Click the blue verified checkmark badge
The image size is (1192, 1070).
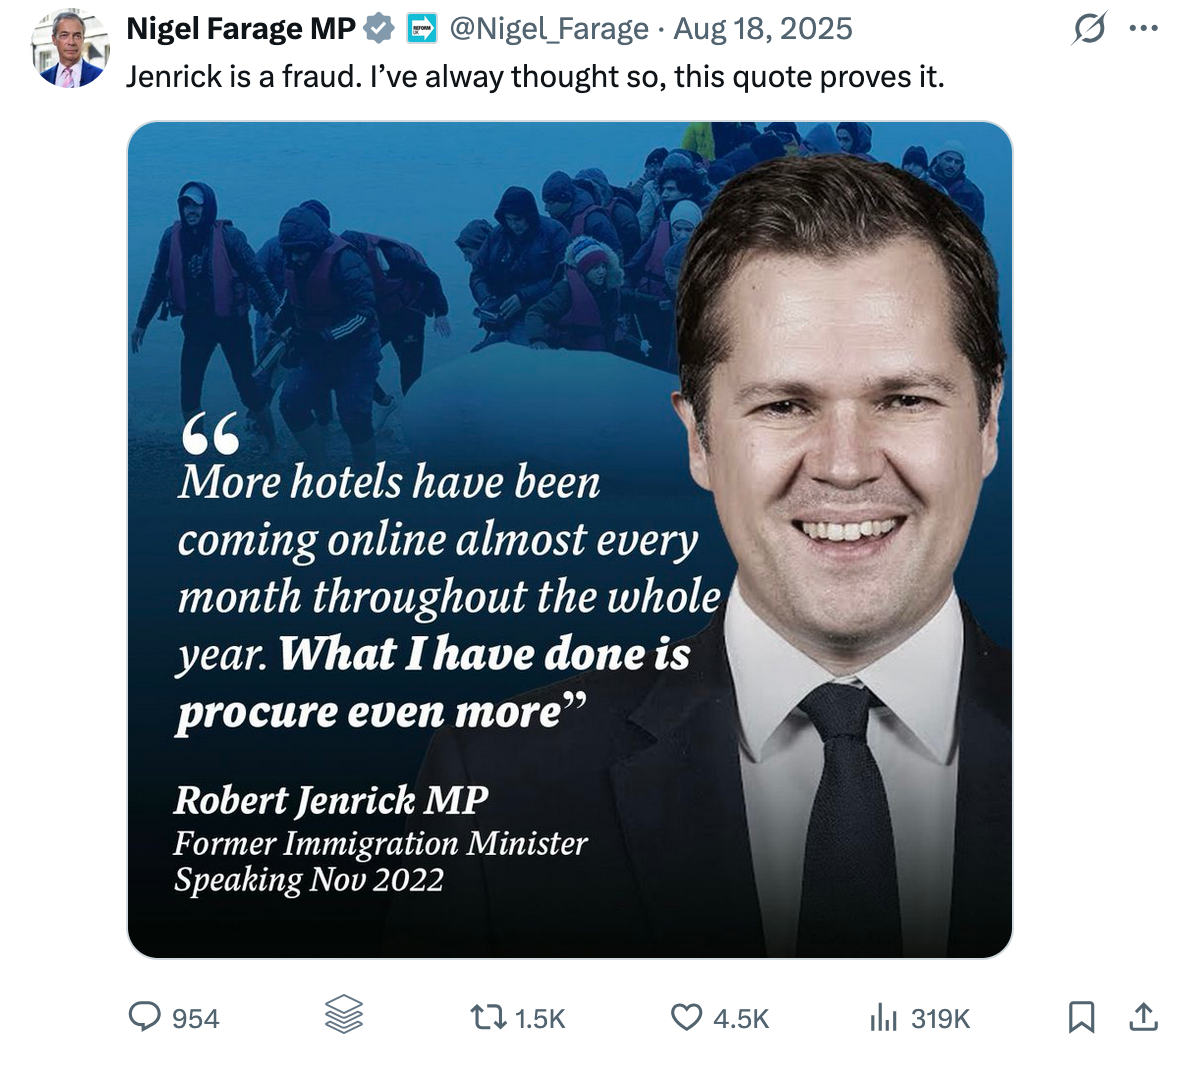tap(379, 29)
